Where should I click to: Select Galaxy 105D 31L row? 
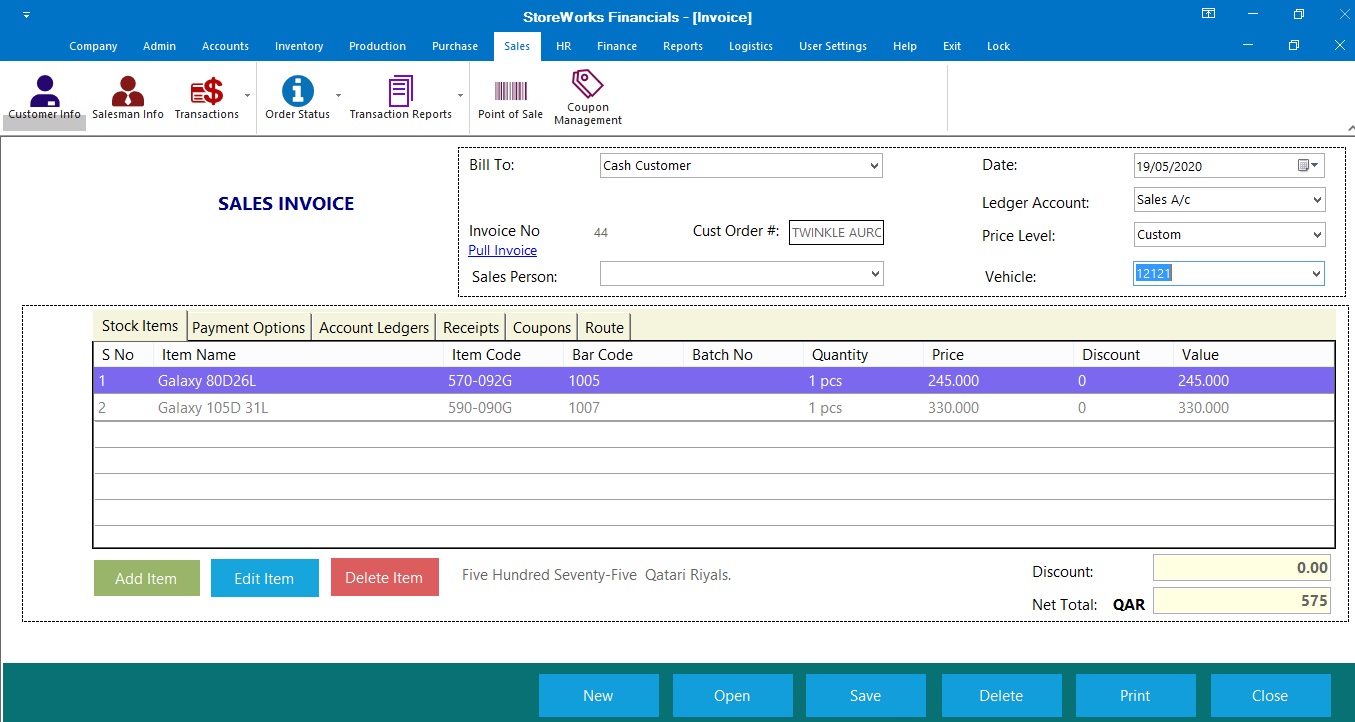(x=714, y=408)
